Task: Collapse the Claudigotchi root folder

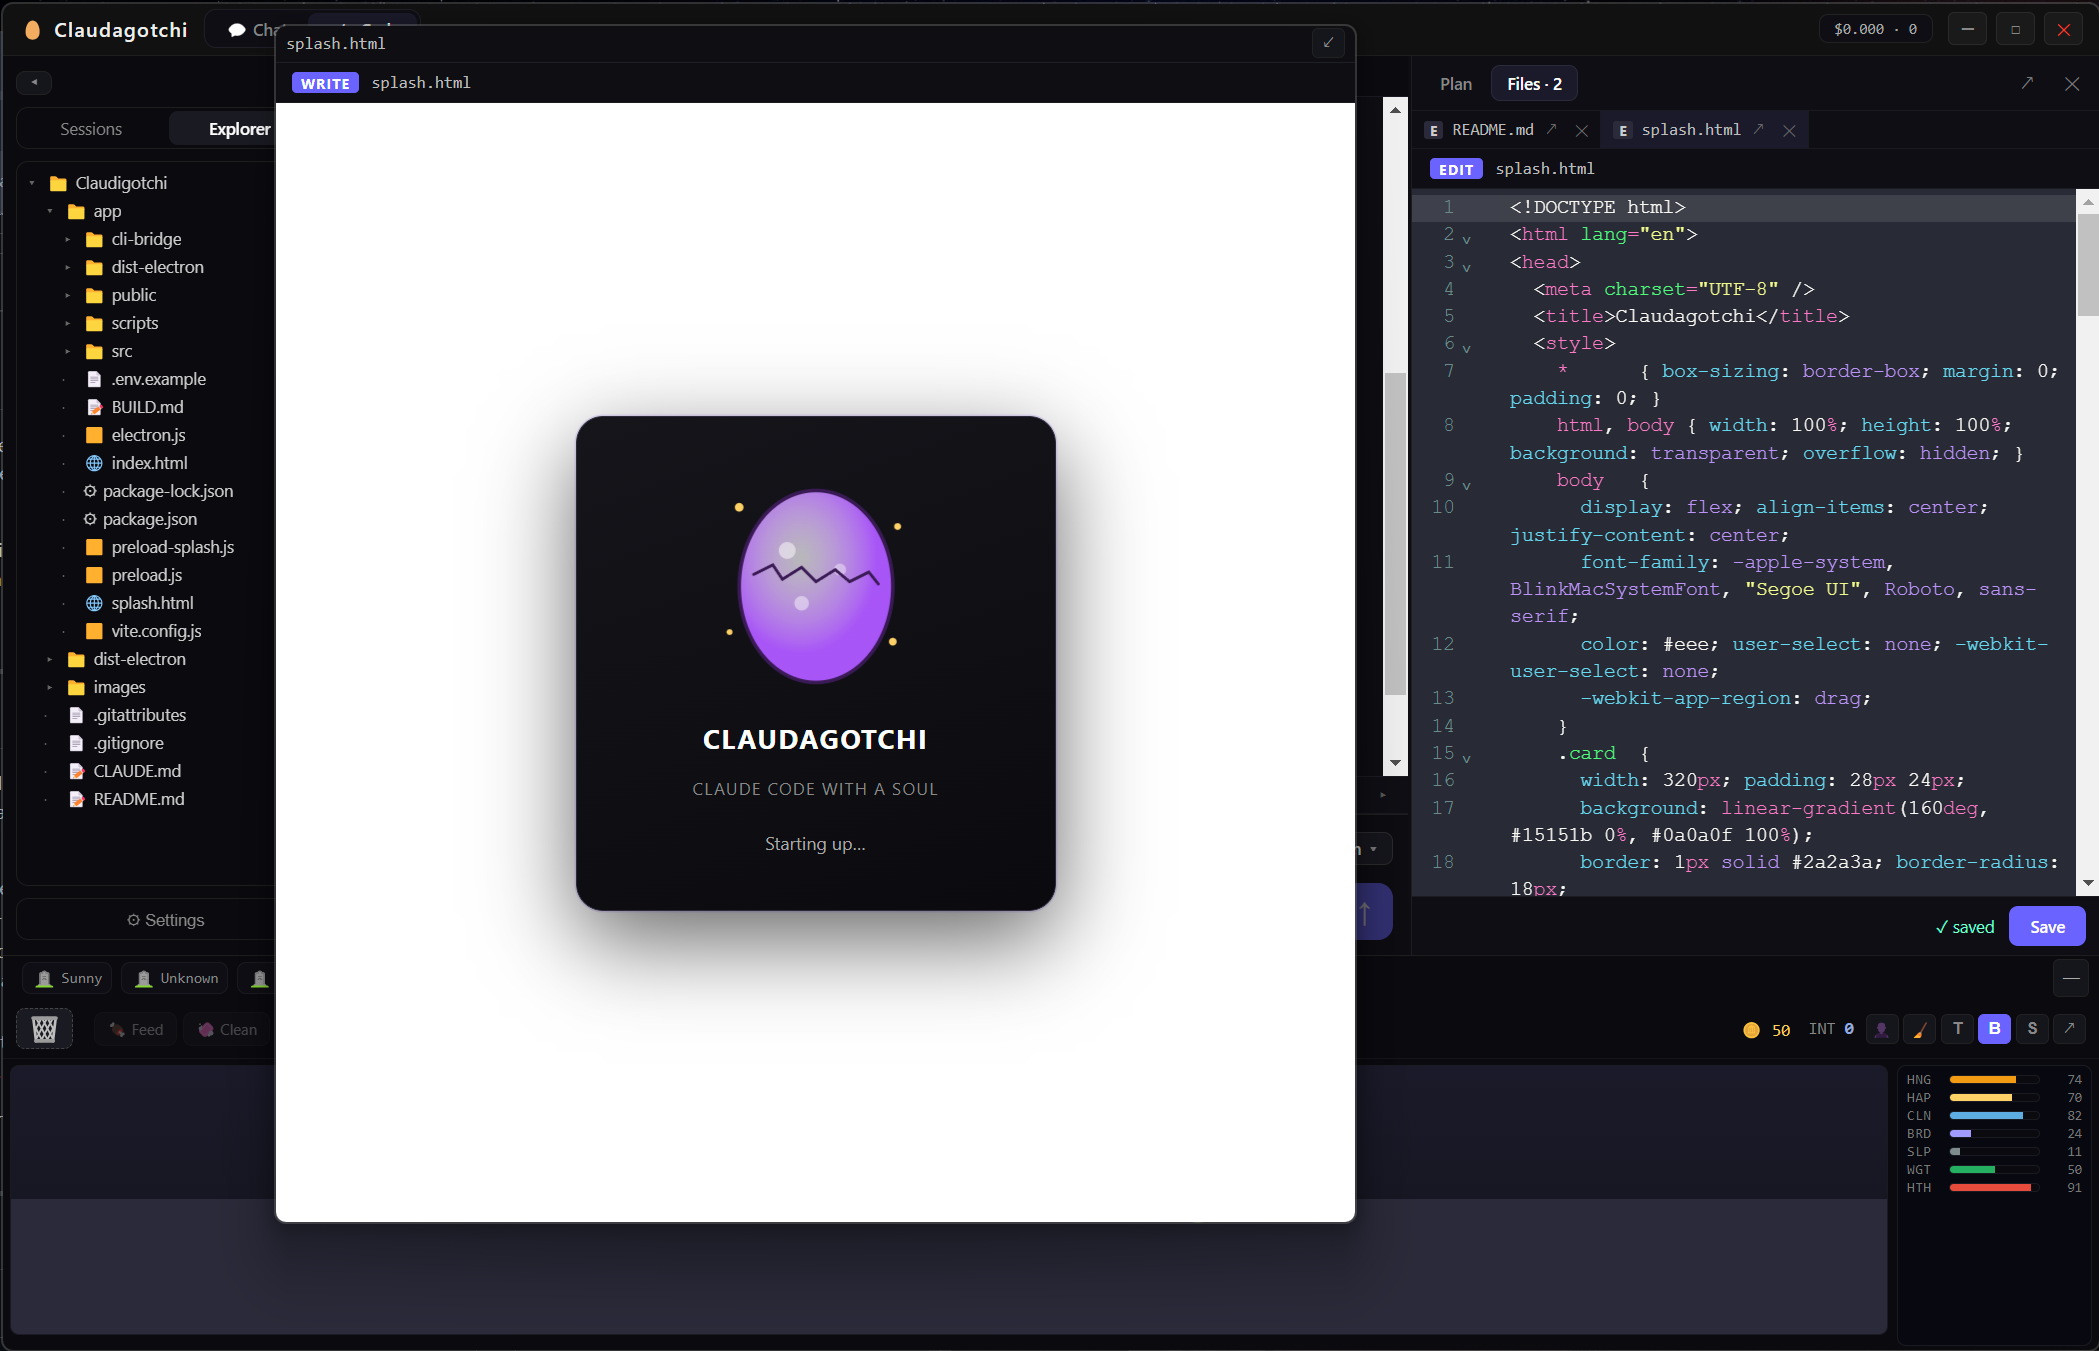Action: tap(32, 183)
